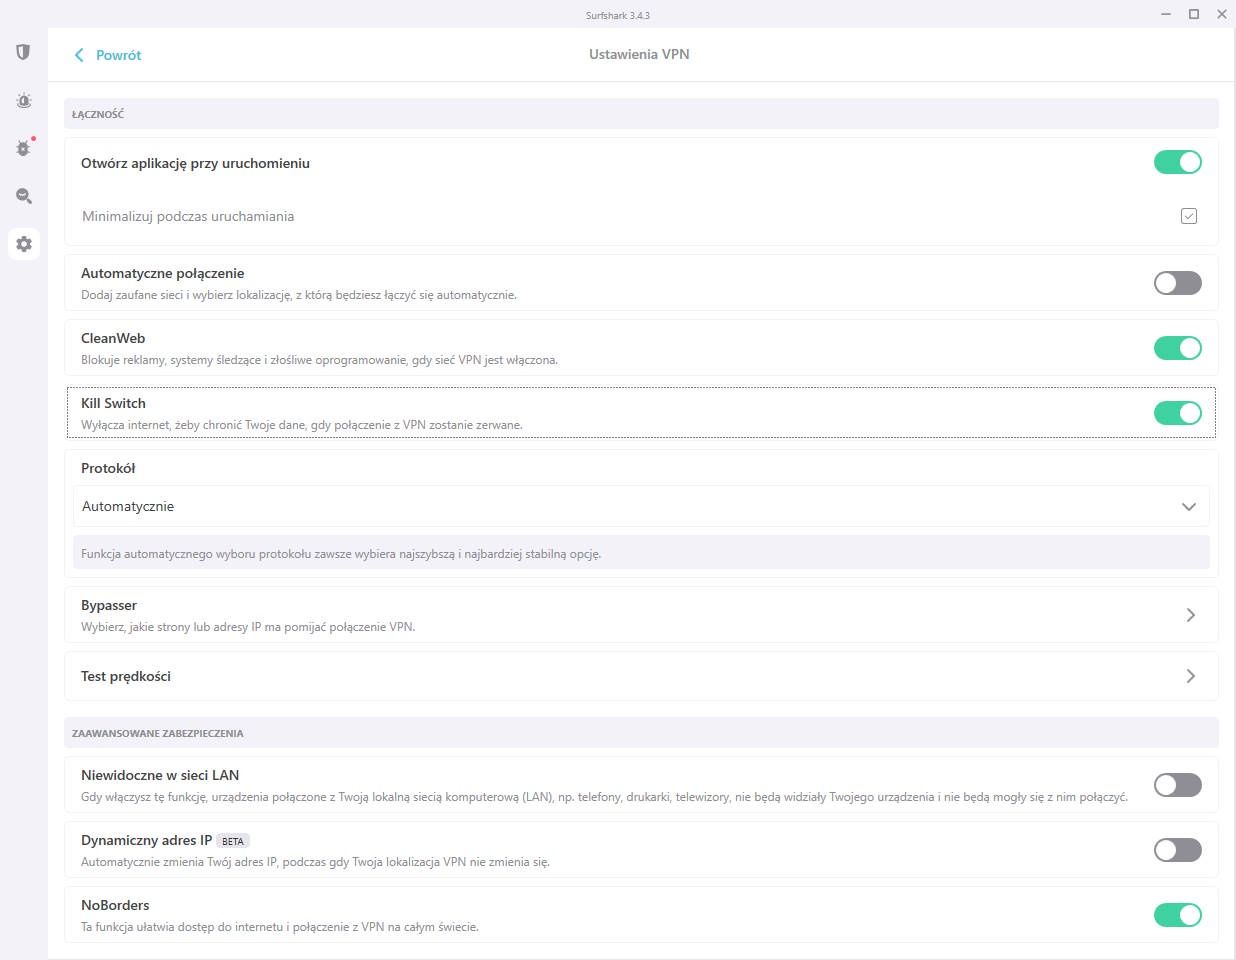This screenshot has height=960, width=1236.
Task: Click the BETA badge by Dynamiczny adres IP
Action: pyautogui.click(x=233, y=841)
